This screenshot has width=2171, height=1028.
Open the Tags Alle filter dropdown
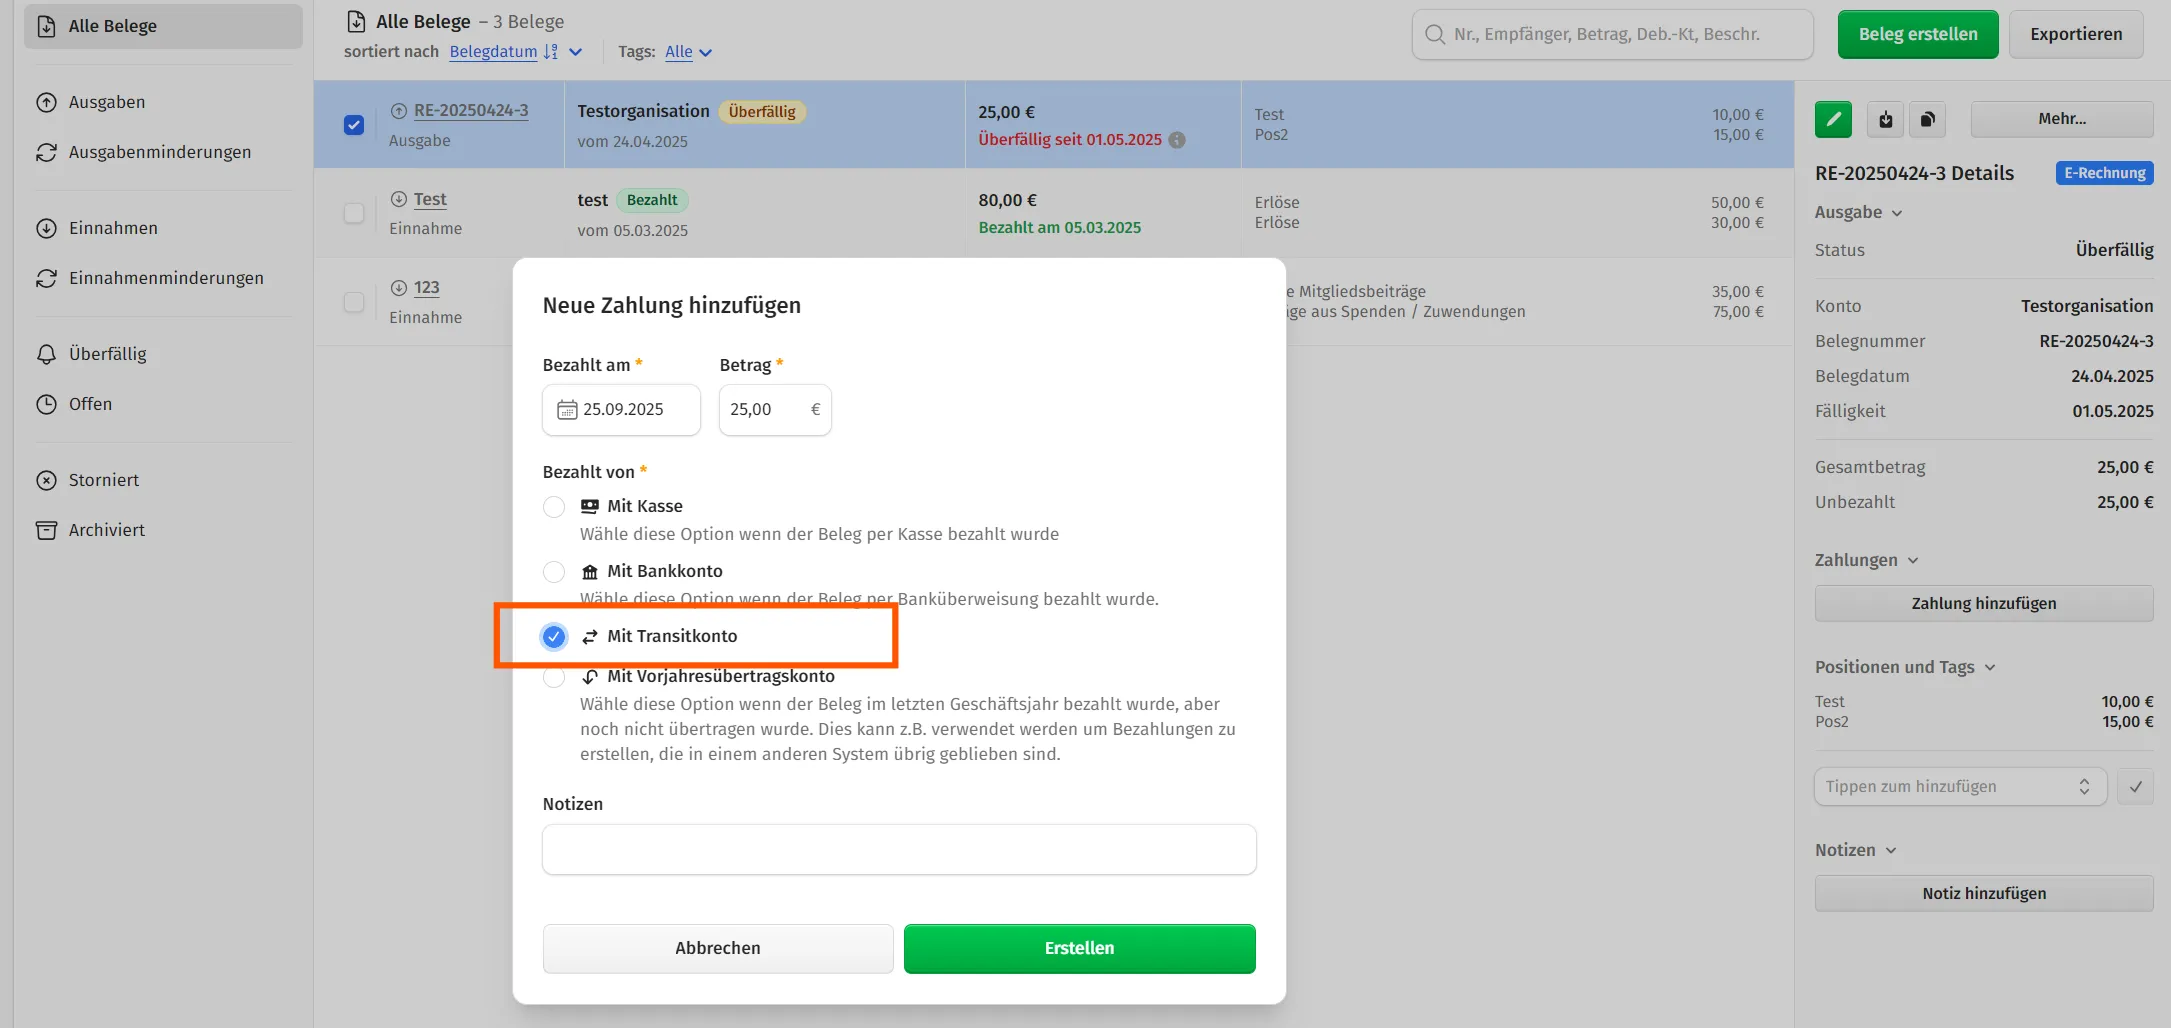[x=705, y=52]
